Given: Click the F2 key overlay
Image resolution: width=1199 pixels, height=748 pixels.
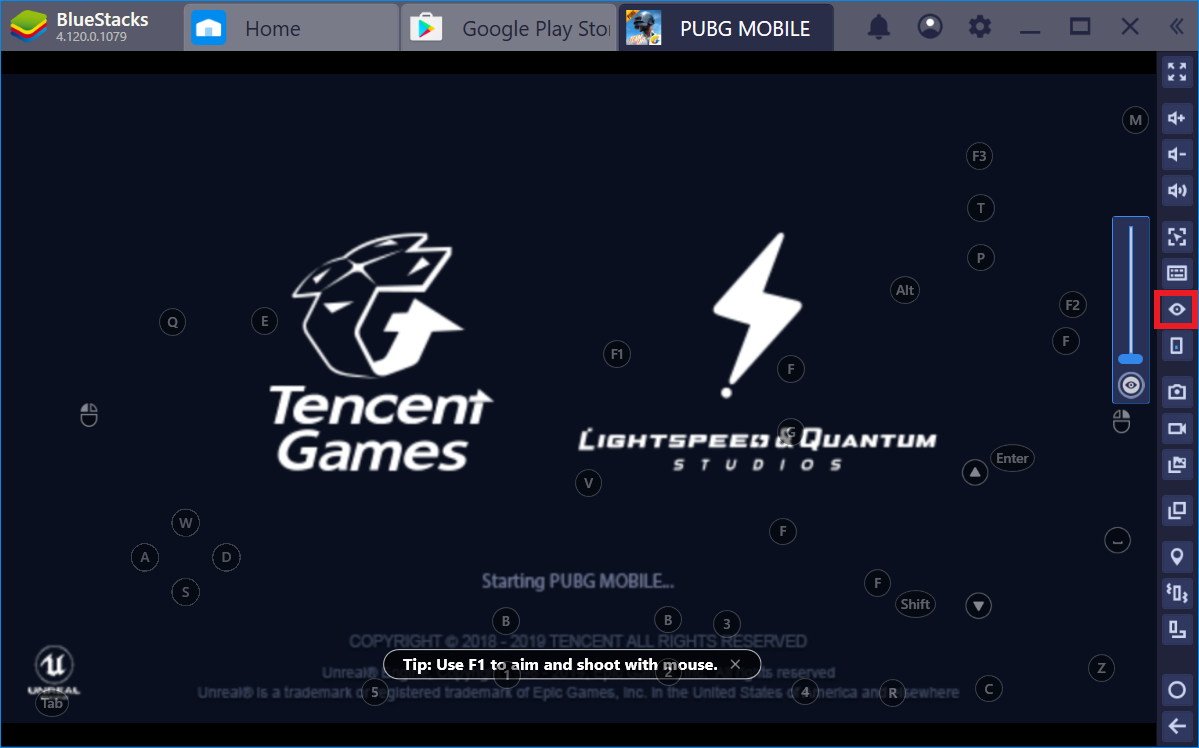Looking at the screenshot, I should pyautogui.click(x=1072, y=305).
